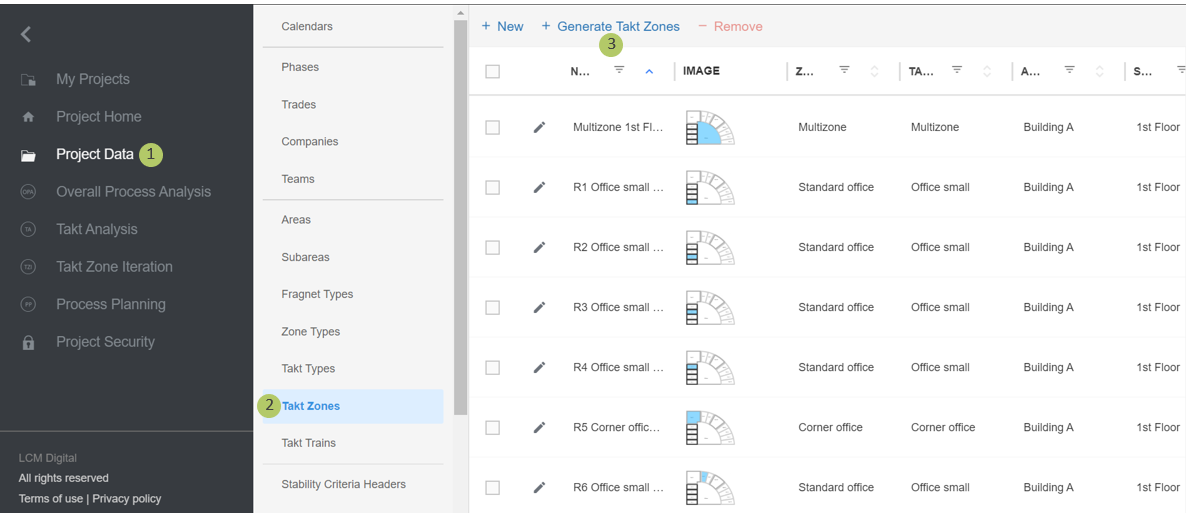The height and width of the screenshot is (513, 1192).
Task: Select Zone Types from the data list
Action: click(310, 331)
